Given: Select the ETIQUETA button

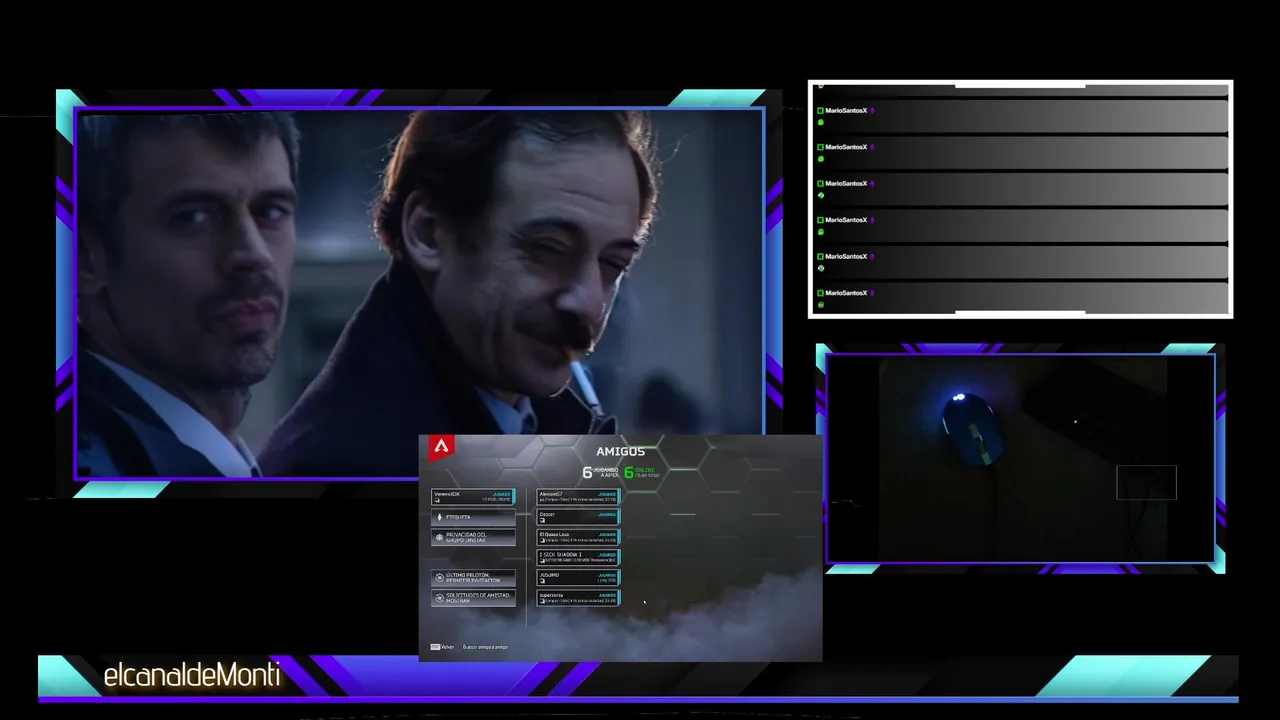Looking at the screenshot, I should tap(473, 517).
